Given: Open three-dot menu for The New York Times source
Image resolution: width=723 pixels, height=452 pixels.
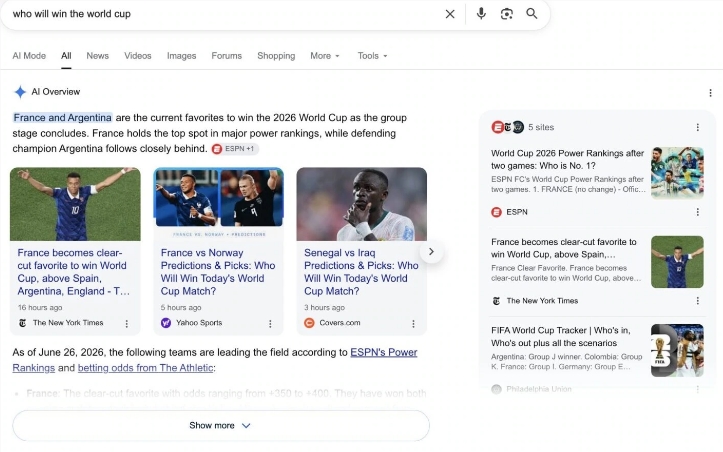Looking at the screenshot, I should [698, 301].
